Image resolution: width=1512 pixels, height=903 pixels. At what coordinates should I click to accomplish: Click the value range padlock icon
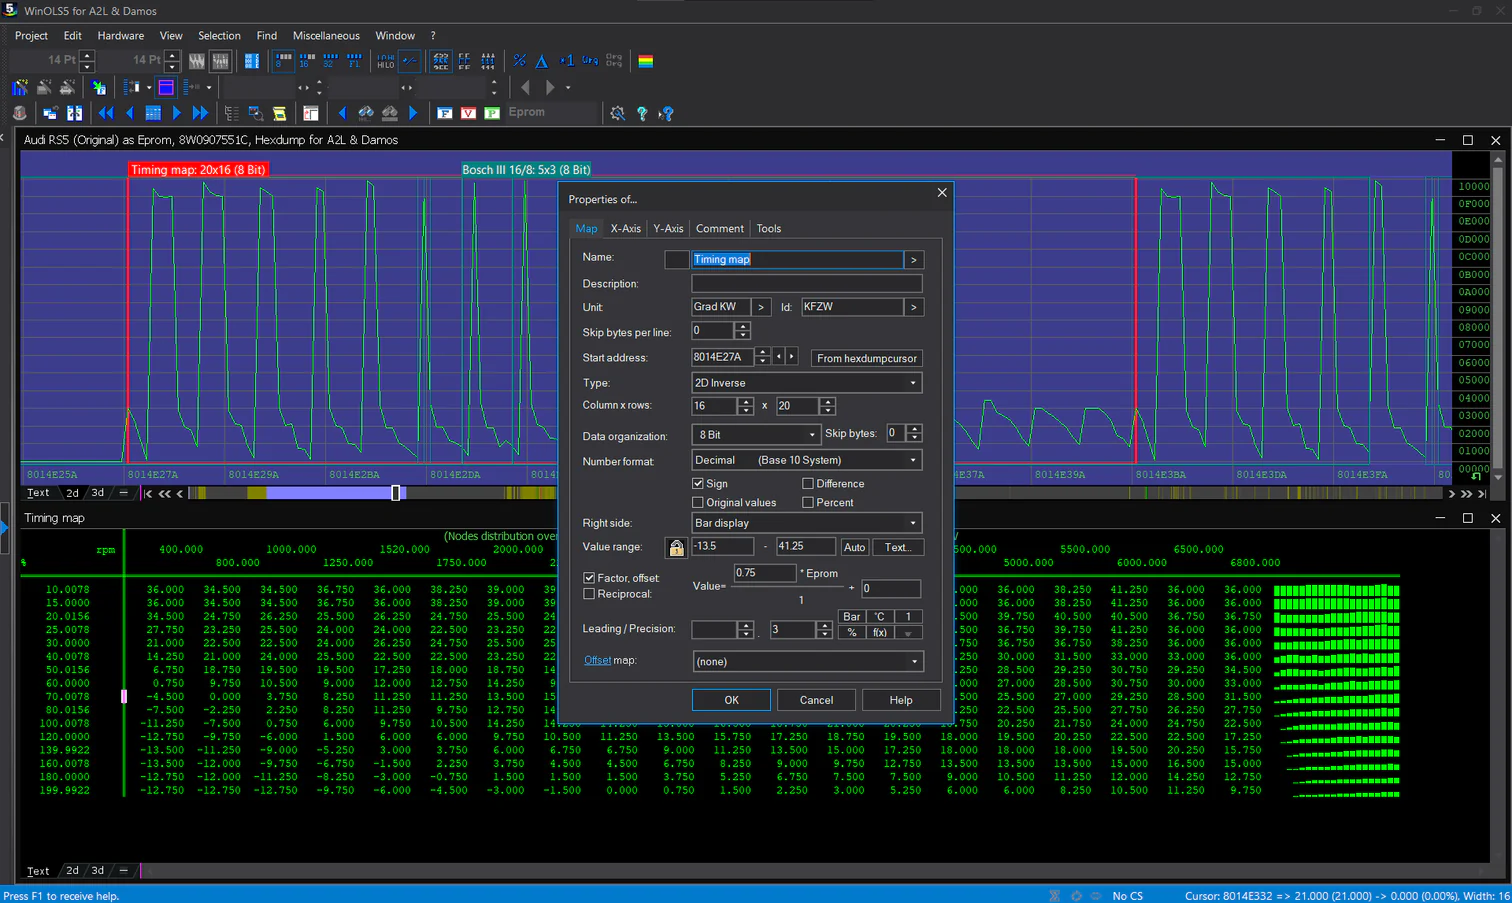tap(676, 547)
